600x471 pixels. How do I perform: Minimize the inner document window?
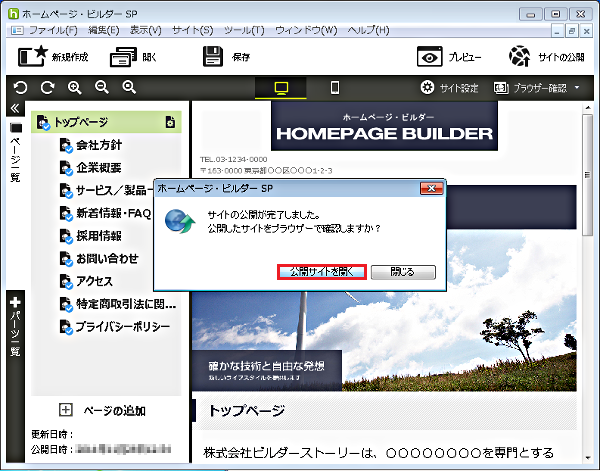click(x=557, y=31)
